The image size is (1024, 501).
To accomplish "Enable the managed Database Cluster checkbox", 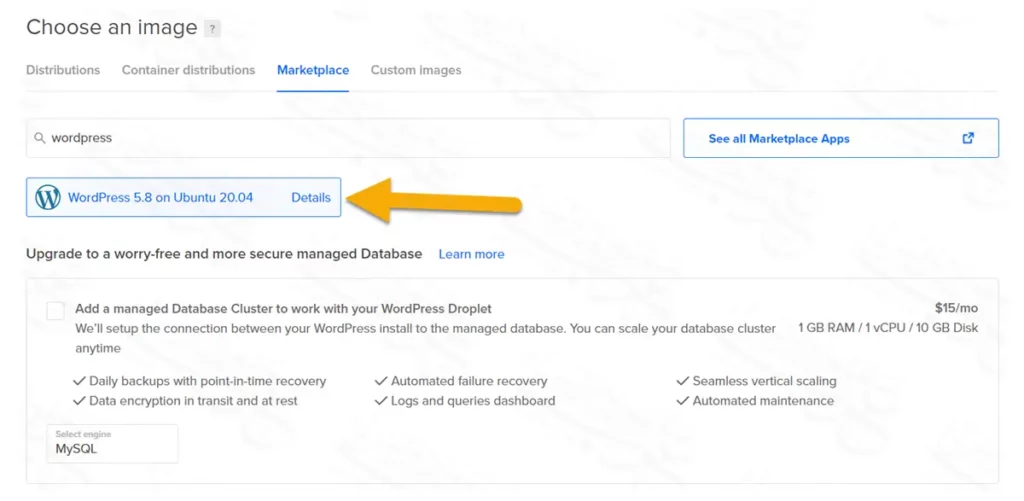I will tap(56, 310).
